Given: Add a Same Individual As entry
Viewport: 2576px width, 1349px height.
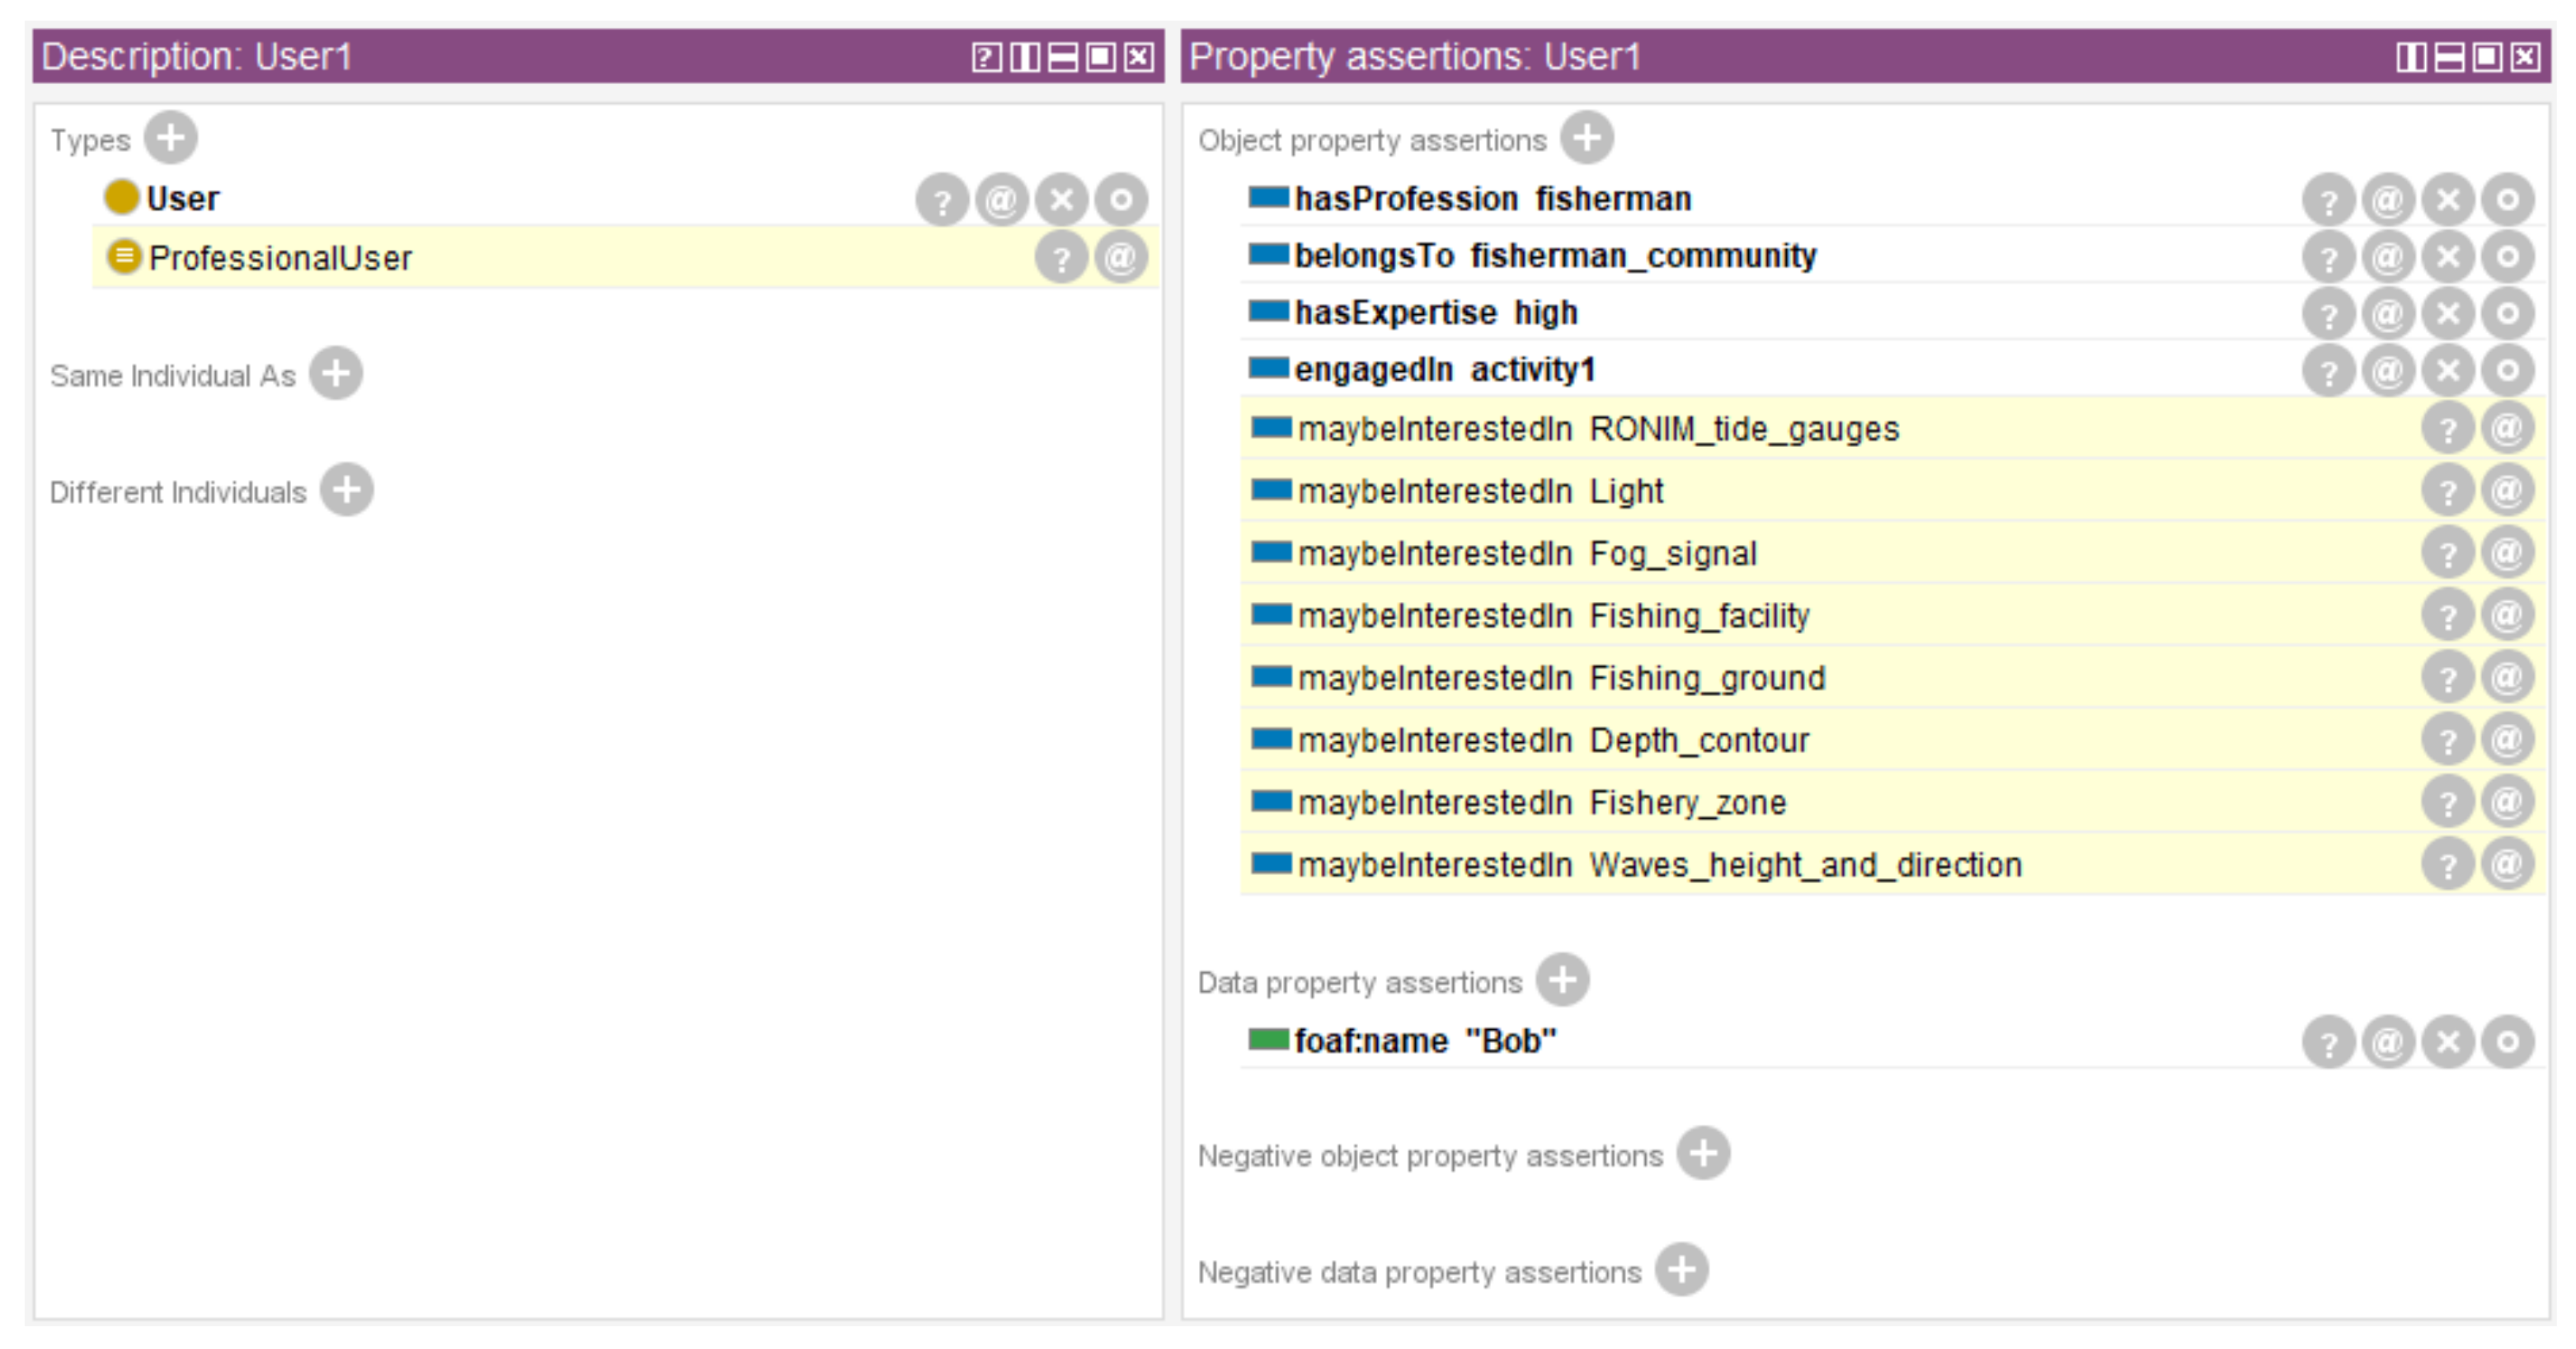Looking at the screenshot, I should 335,374.
